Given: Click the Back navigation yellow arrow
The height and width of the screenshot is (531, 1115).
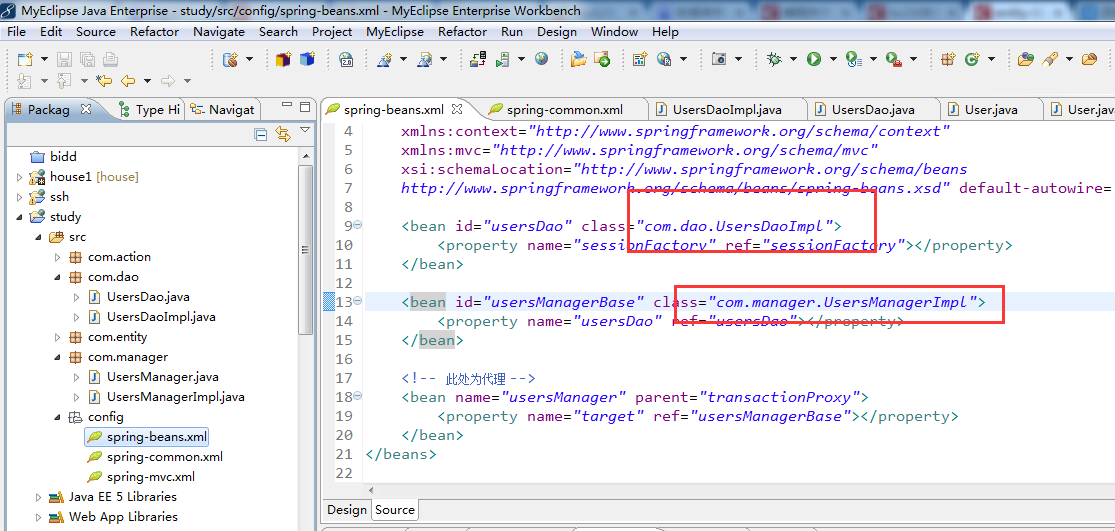Looking at the screenshot, I should pyautogui.click(x=128, y=80).
